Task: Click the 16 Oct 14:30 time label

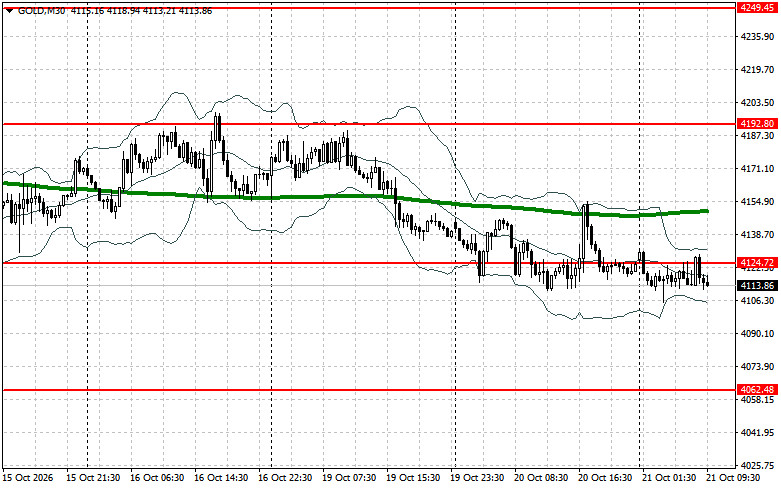Action: pyautogui.click(x=221, y=478)
